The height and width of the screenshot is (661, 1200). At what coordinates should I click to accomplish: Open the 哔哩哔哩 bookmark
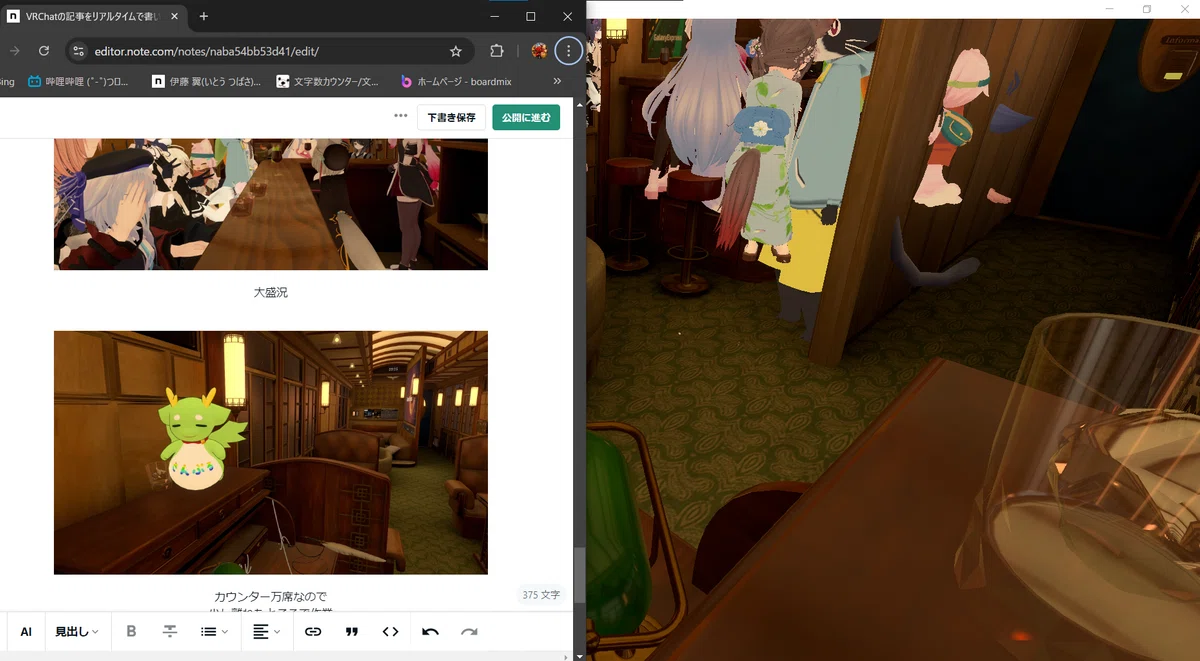coord(78,82)
